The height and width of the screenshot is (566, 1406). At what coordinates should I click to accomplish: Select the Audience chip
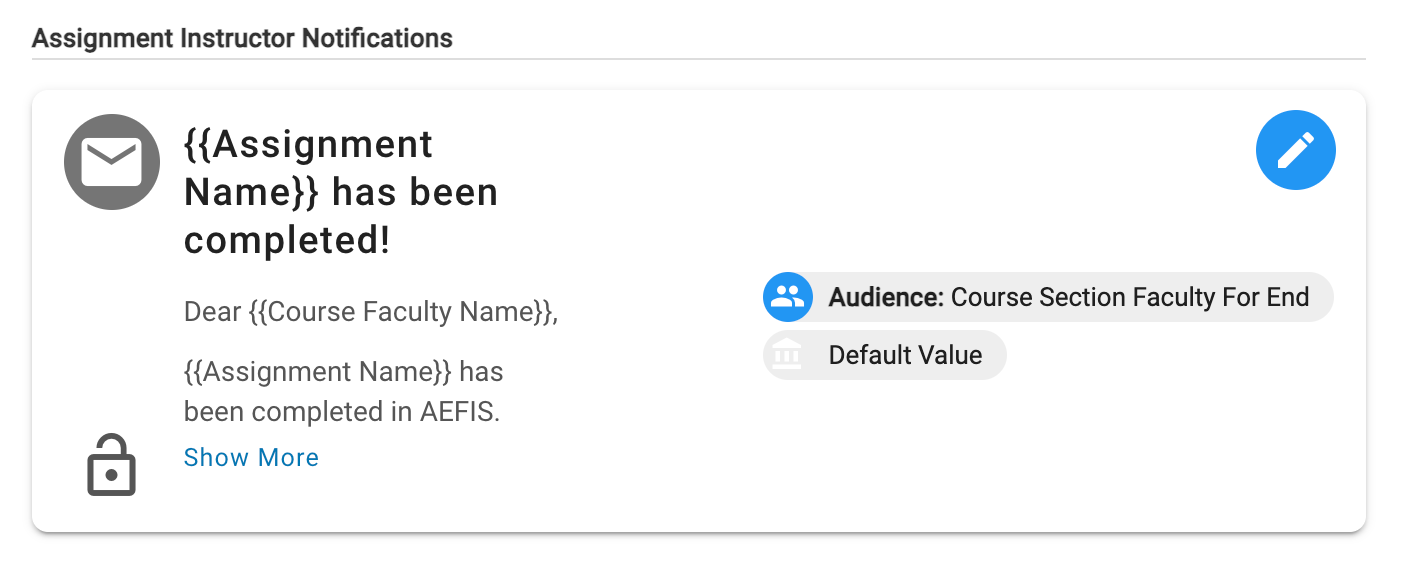click(1048, 297)
